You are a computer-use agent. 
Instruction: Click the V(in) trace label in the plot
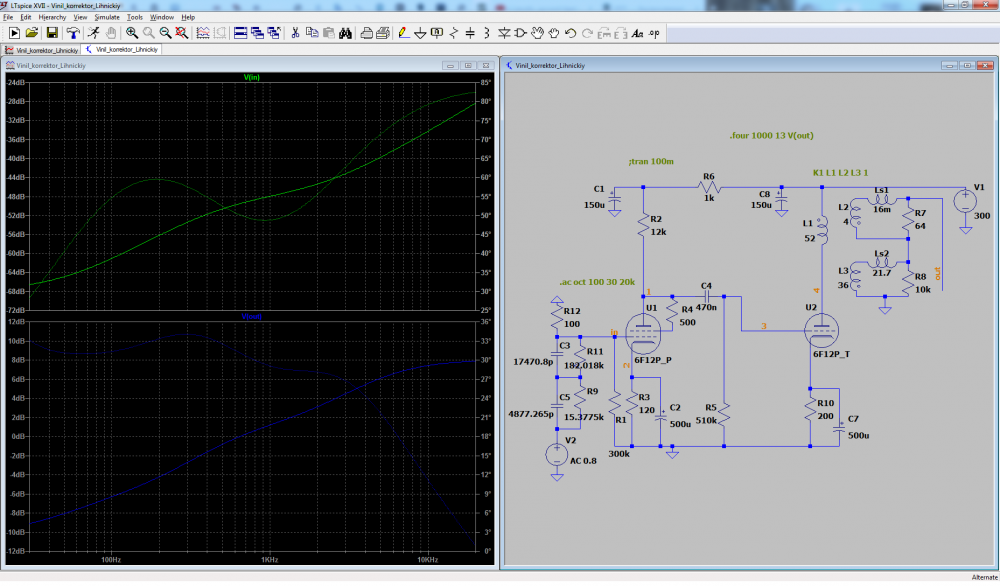pyautogui.click(x=252, y=77)
